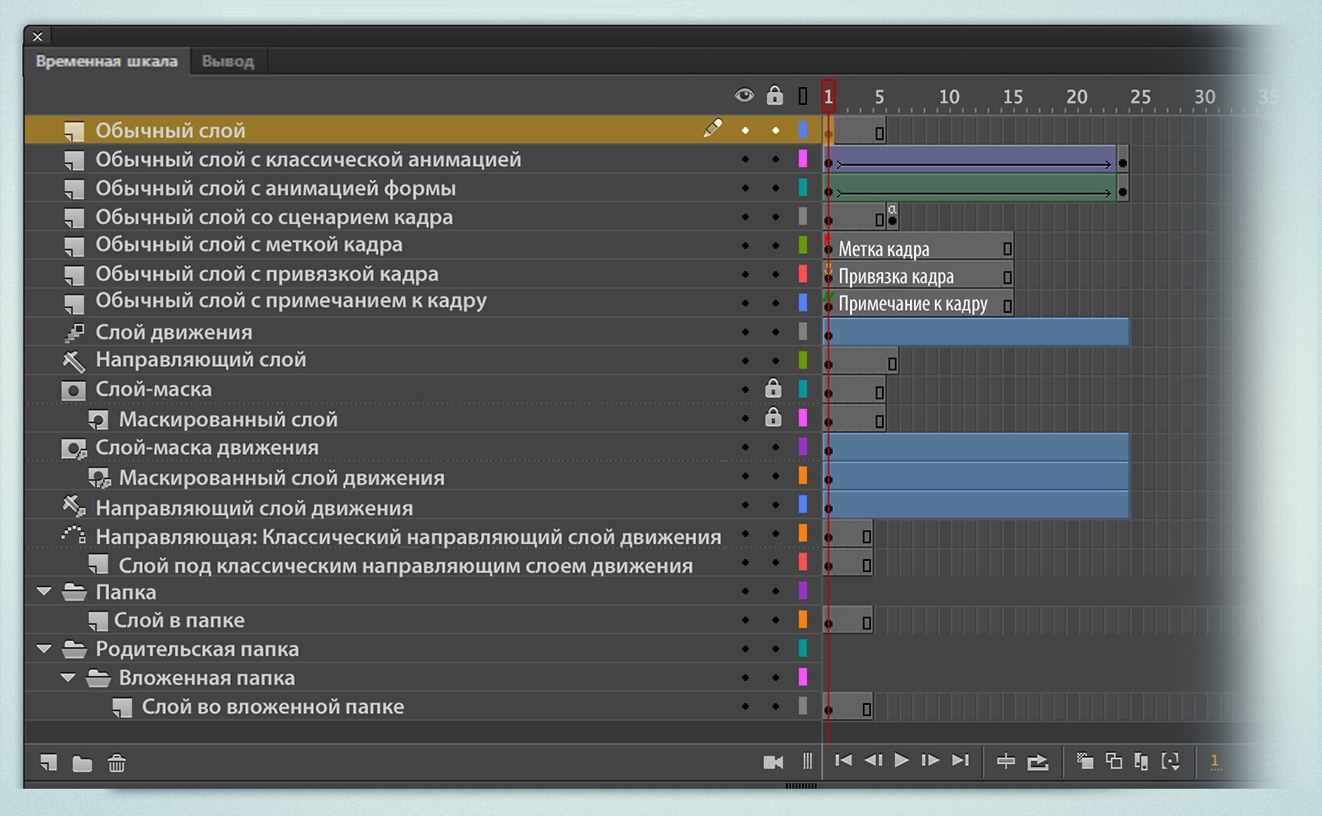Unlock the Слой-маска layer
This screenshot has width=1322, height=816.
point(773,389)
